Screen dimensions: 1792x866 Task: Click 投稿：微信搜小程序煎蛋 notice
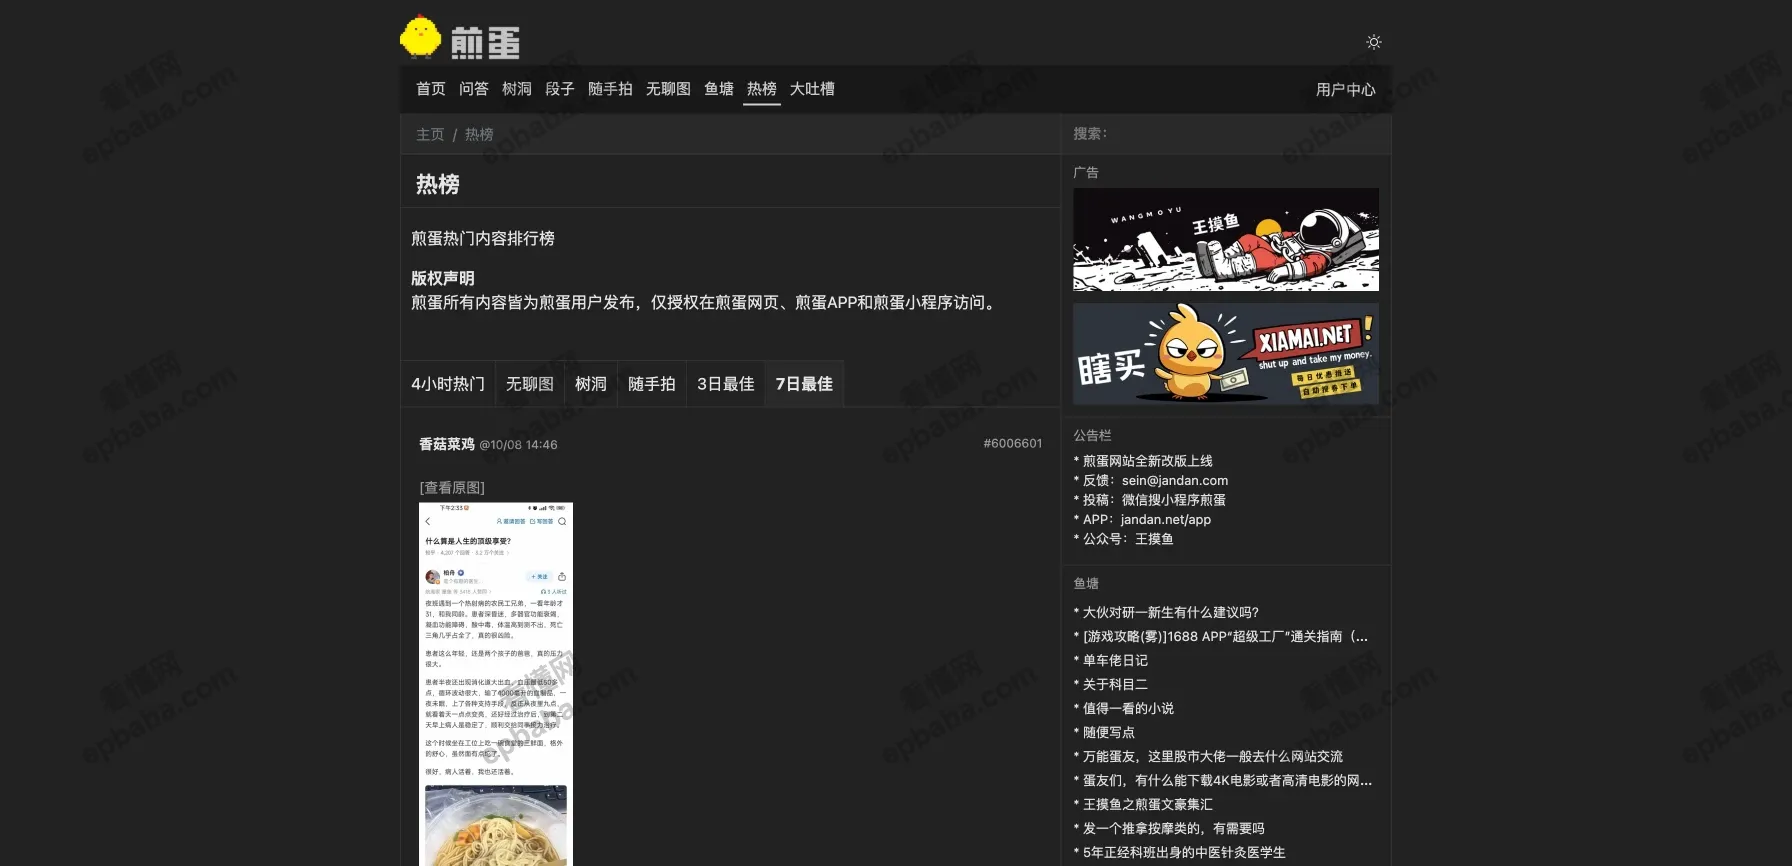coord(1154,500)
